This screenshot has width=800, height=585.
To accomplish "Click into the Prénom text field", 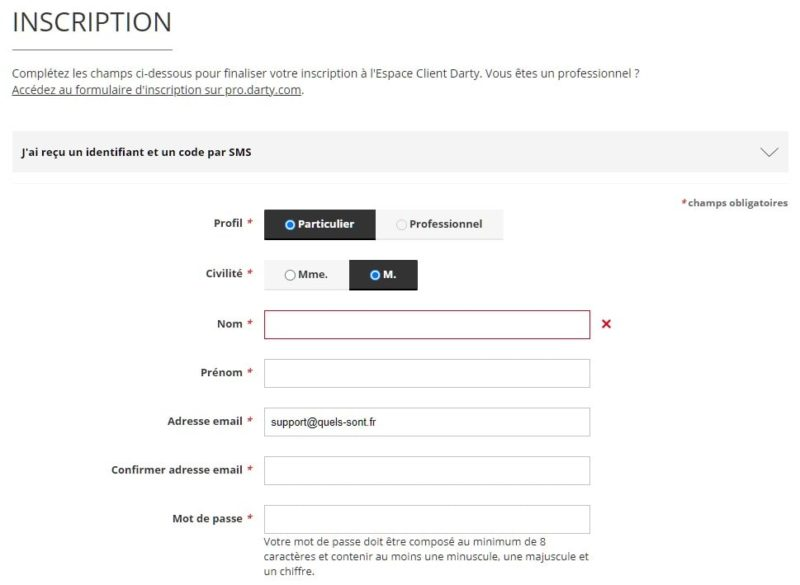I will (x=427, y=373).
